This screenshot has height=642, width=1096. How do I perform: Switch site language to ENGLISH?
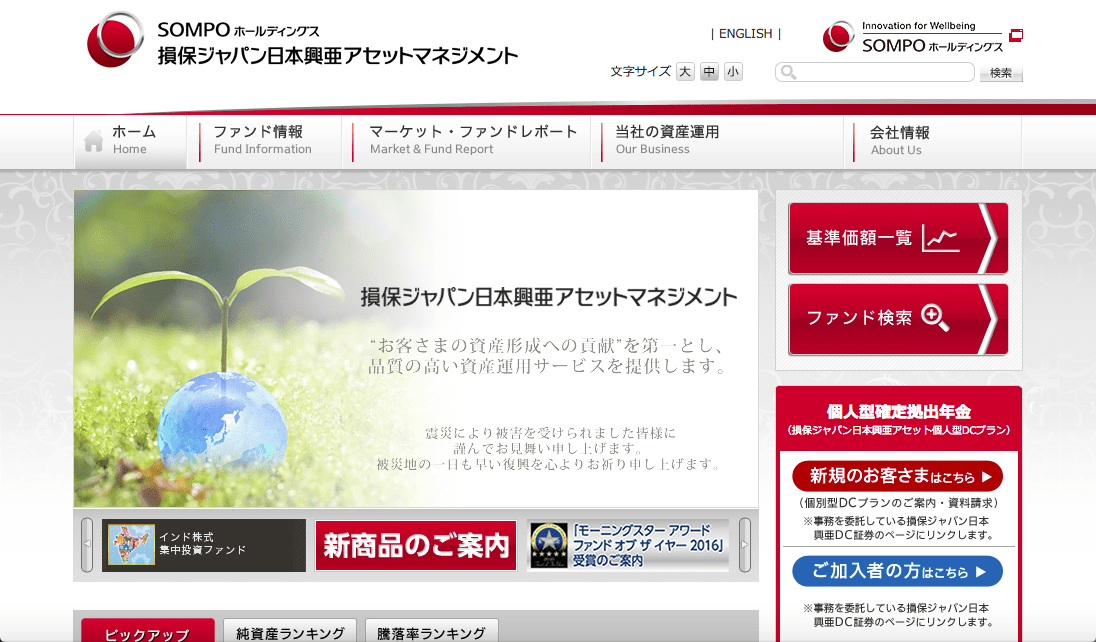coord(745,34)
